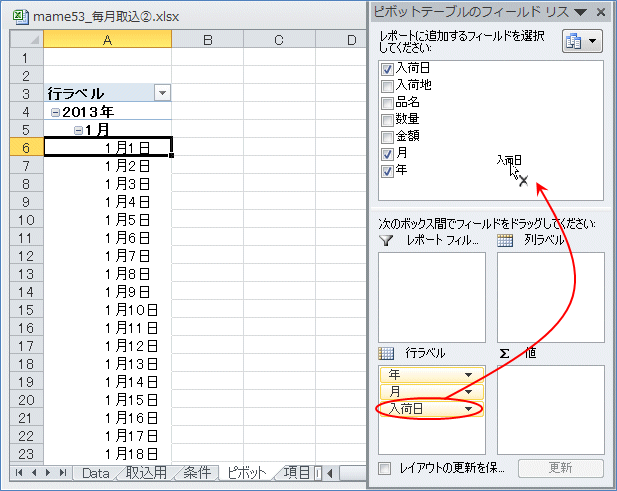Click the Values drop area box
617x491 pixels.
coord(550,410)
